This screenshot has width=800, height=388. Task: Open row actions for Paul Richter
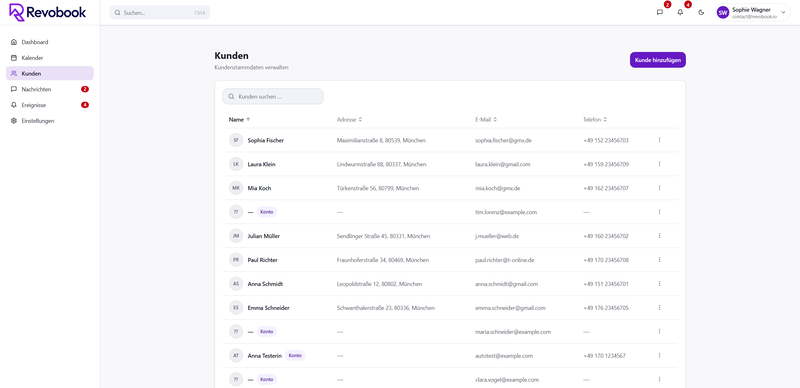[x=659, y=260]
